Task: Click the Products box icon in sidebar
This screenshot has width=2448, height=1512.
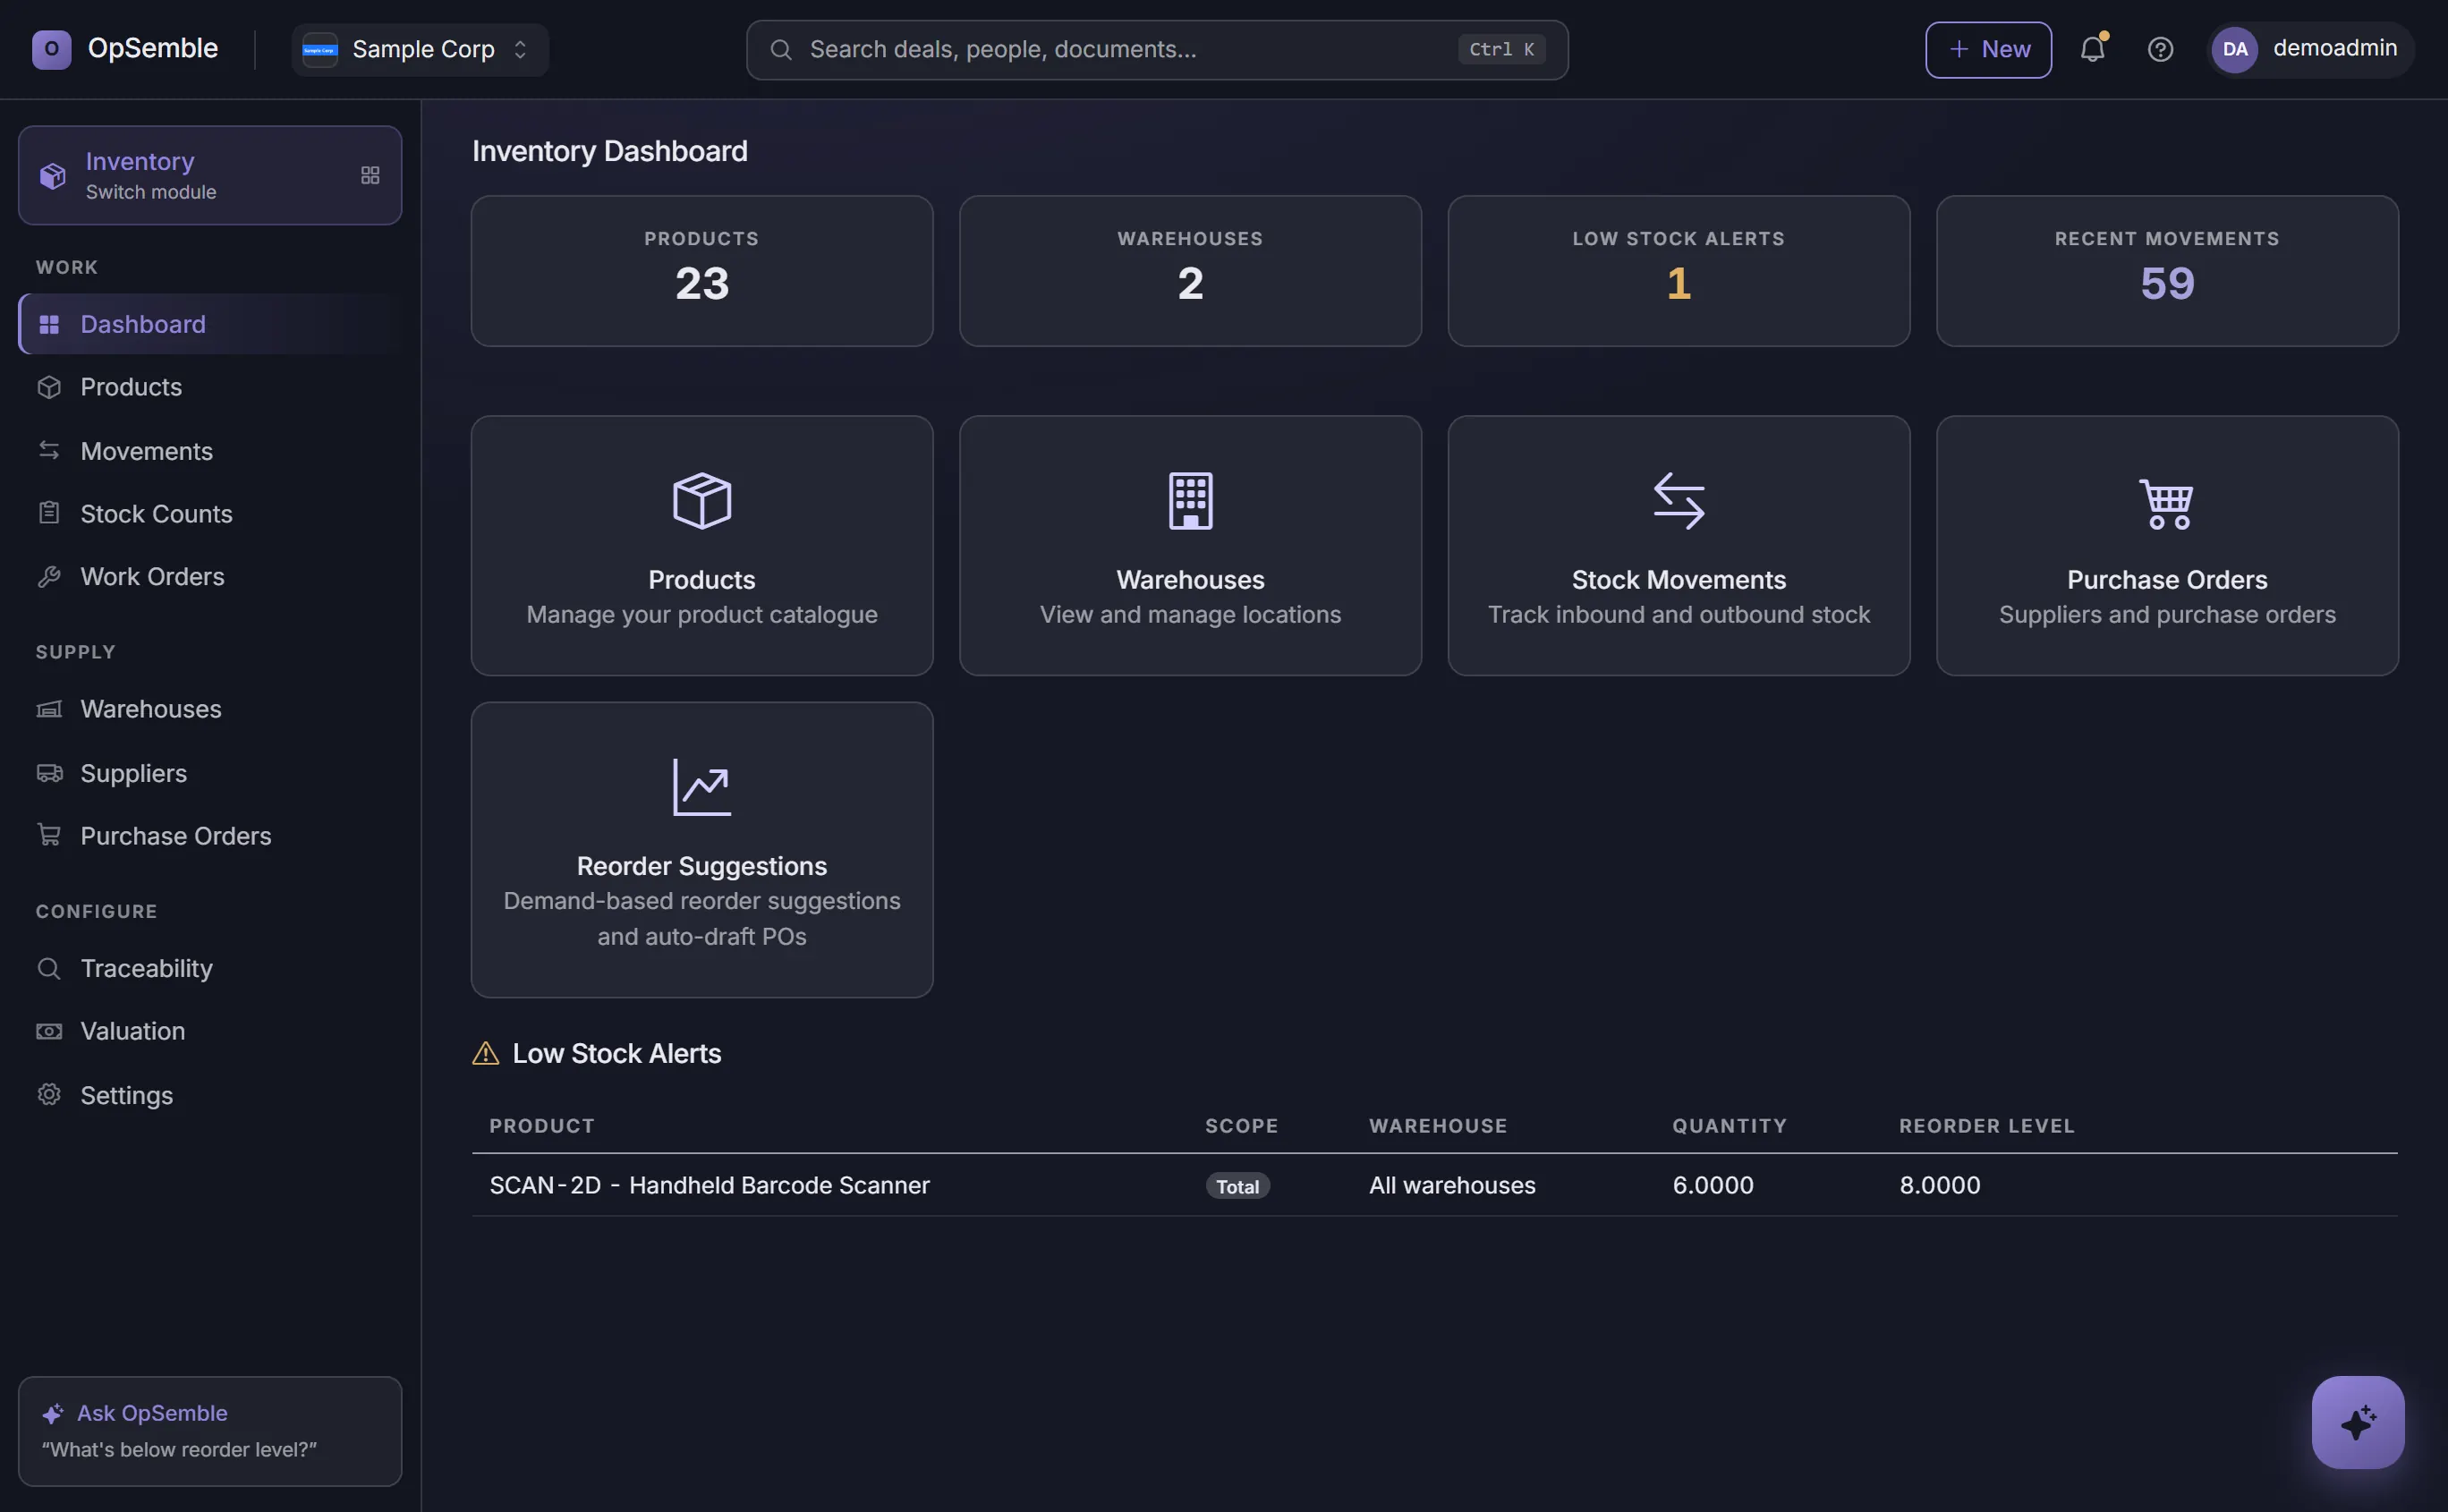Action: click(49, 387)
